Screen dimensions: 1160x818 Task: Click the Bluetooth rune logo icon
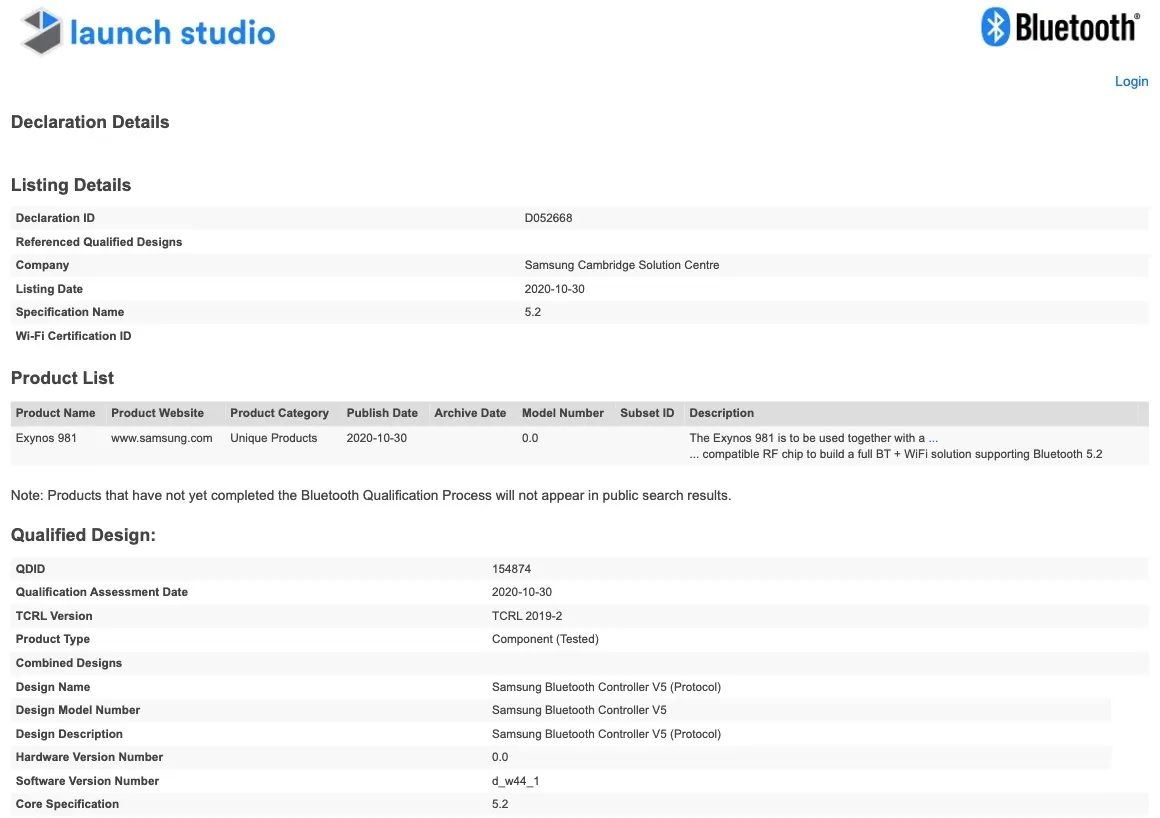(995, 27)
